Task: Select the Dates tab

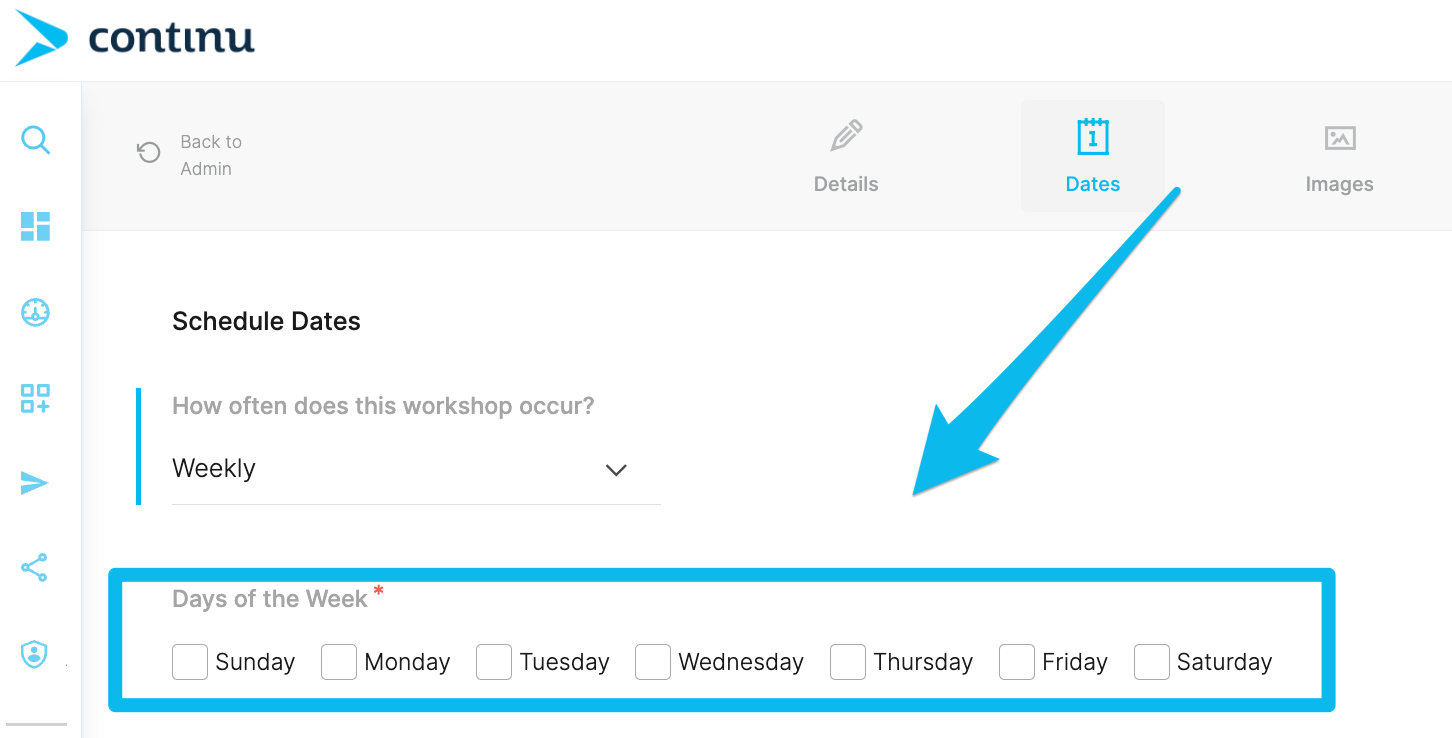Action: 1092,157
